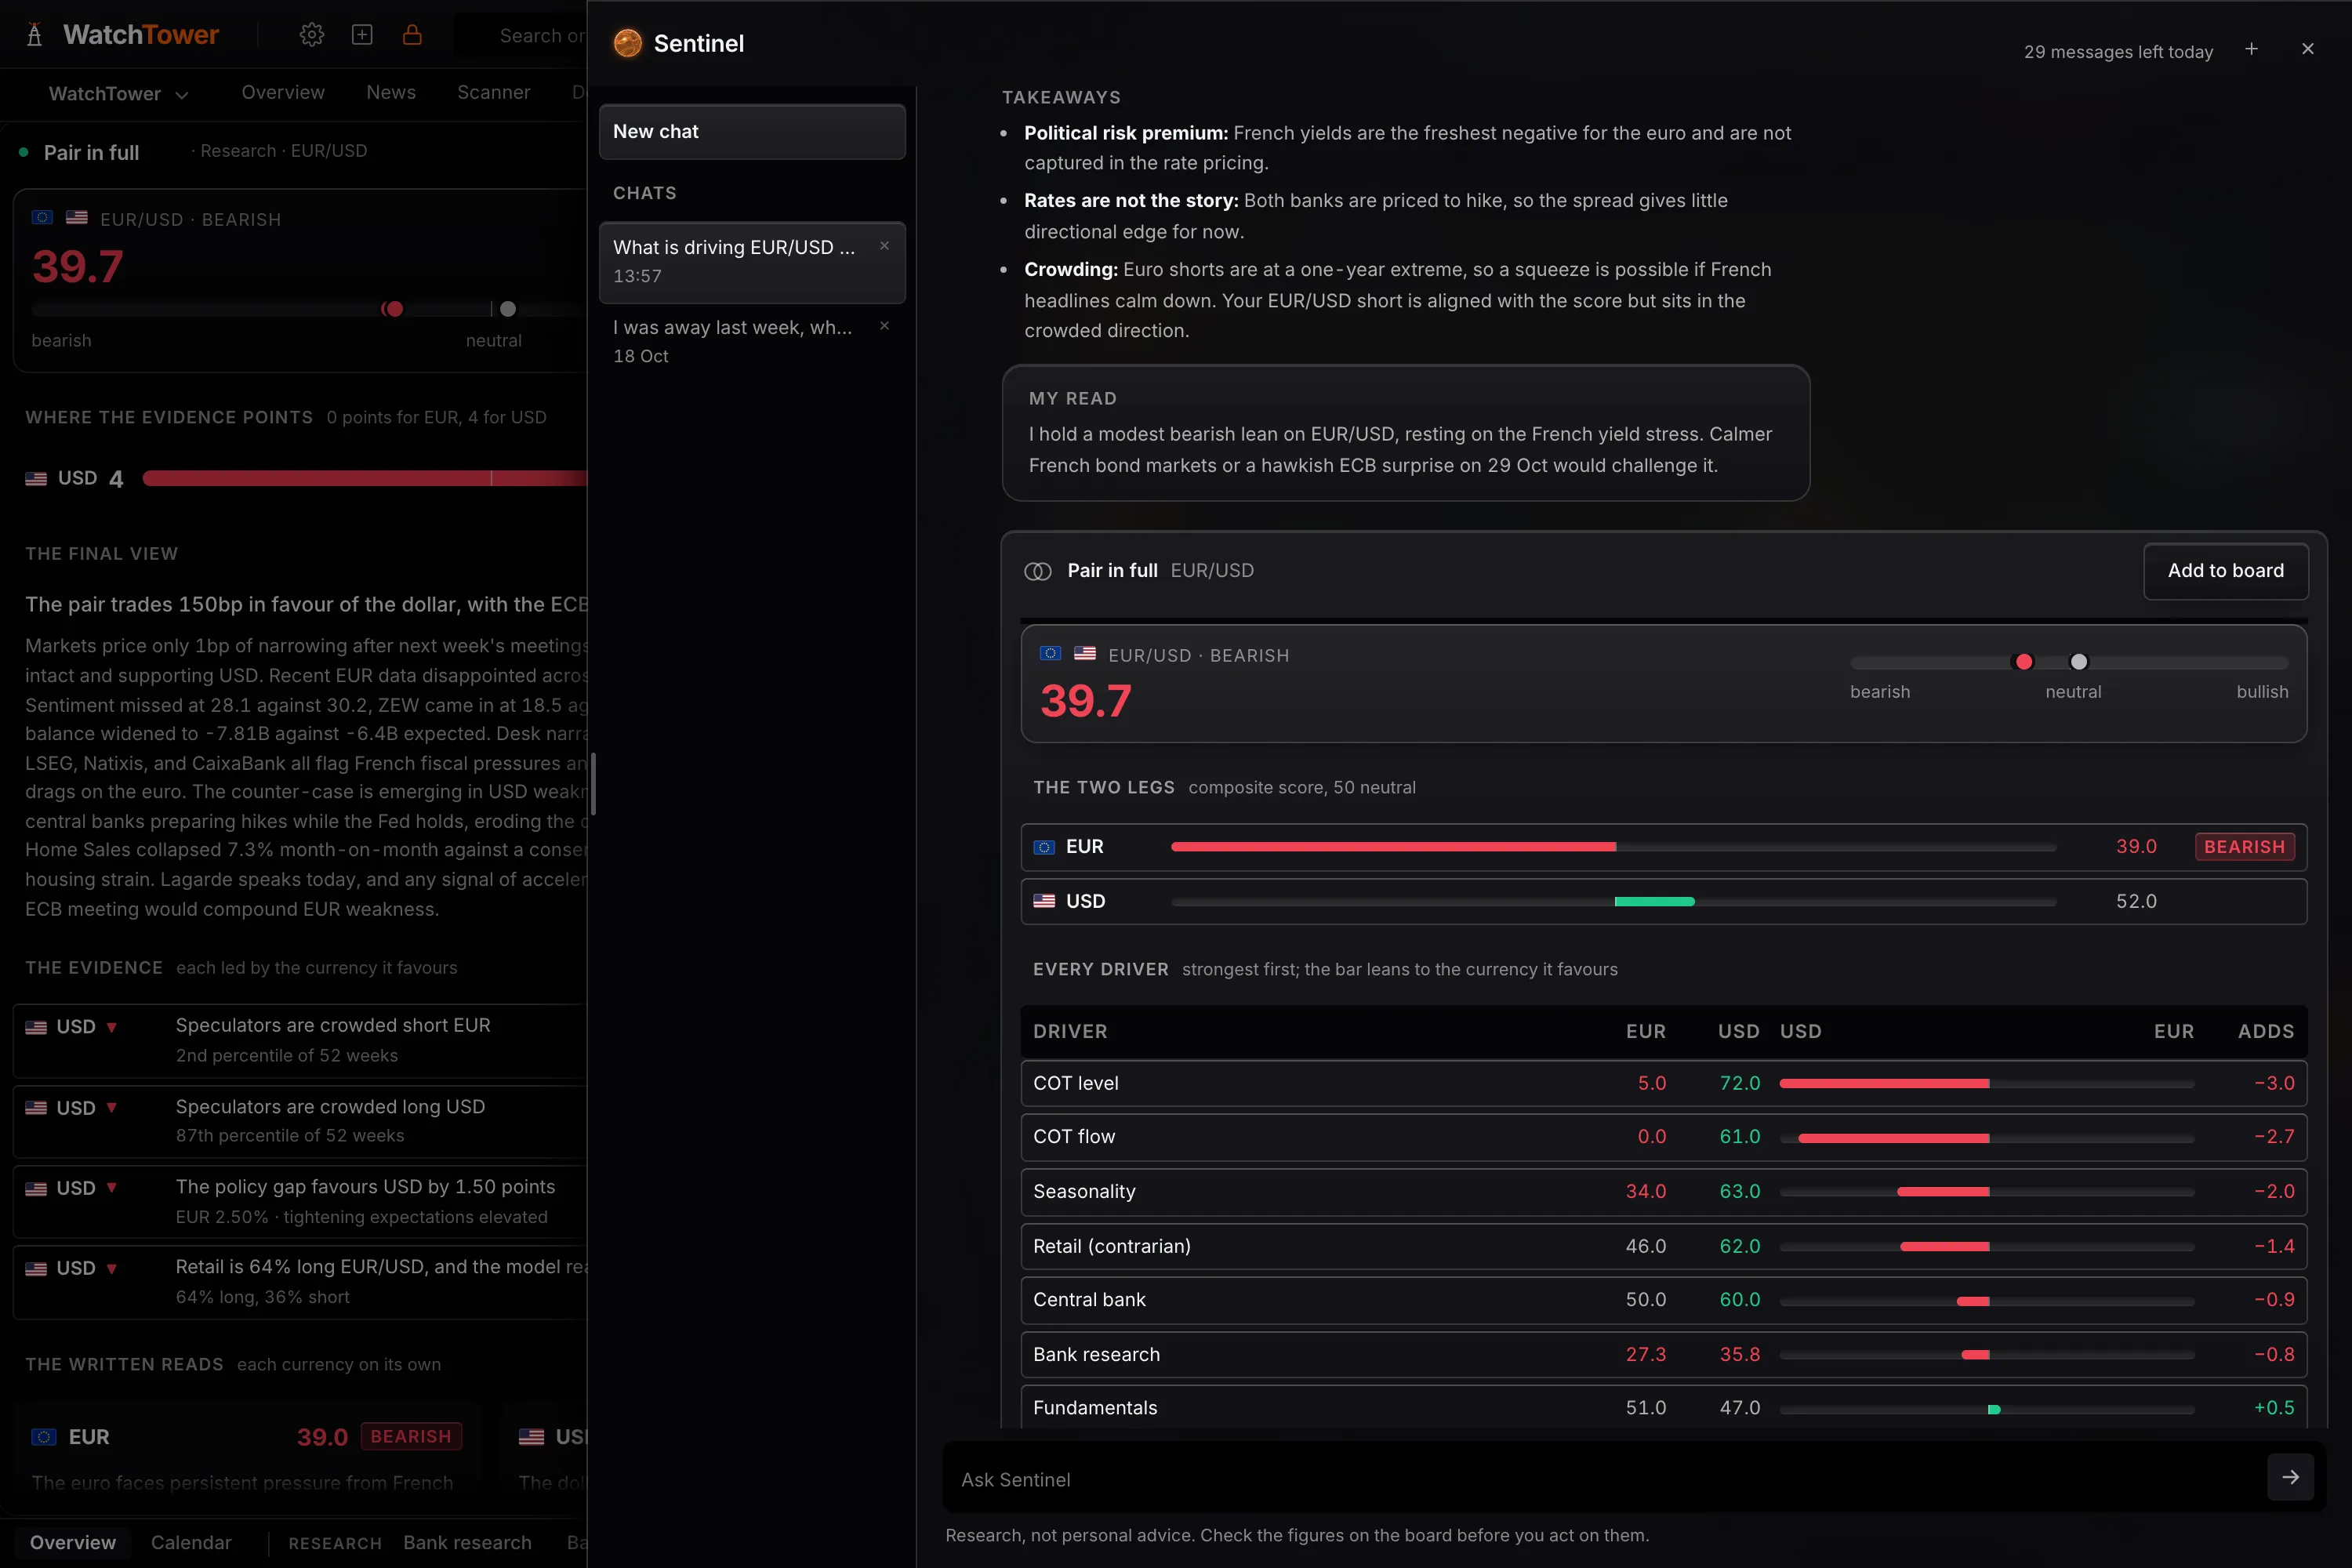Delete the 'I was away last week' chat
Viewport: 2352px width, 1568px height.
pos(884,326)
